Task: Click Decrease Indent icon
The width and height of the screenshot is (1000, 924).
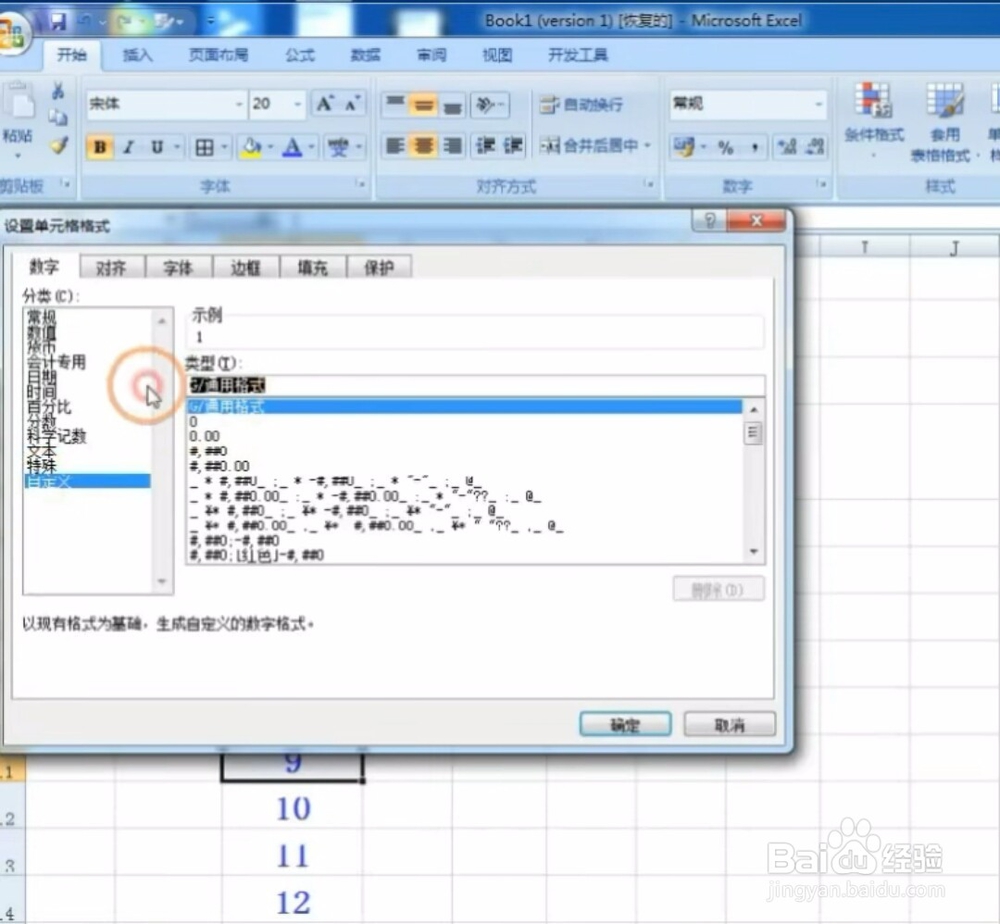Action: [485, 146]
